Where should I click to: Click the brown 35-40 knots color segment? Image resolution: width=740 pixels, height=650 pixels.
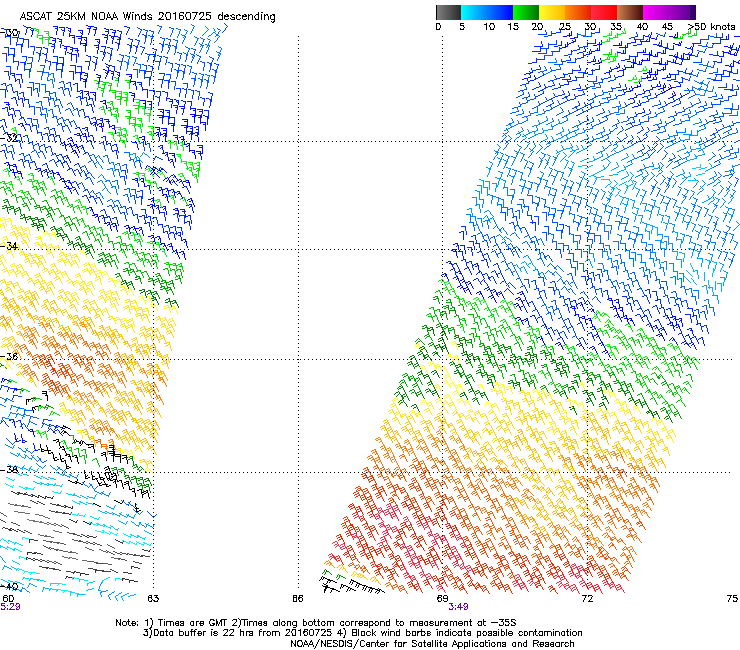(x=630, y=12)
